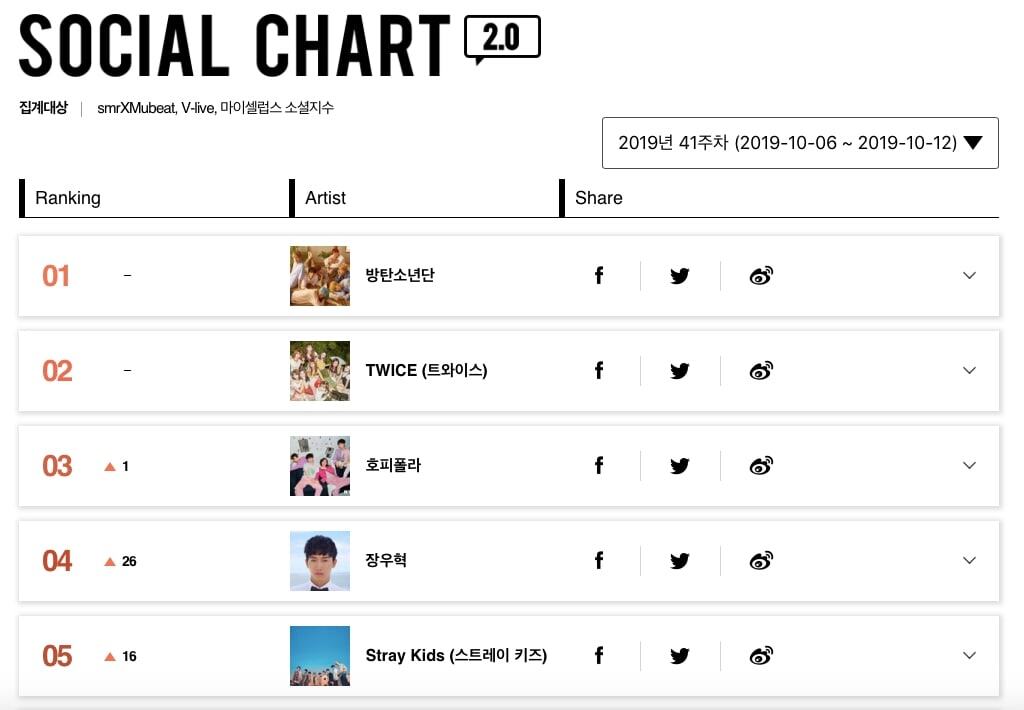Open the 2019 week 41 date dropdown
Viewport: 1024px width, 710px height.
point(800,143)
